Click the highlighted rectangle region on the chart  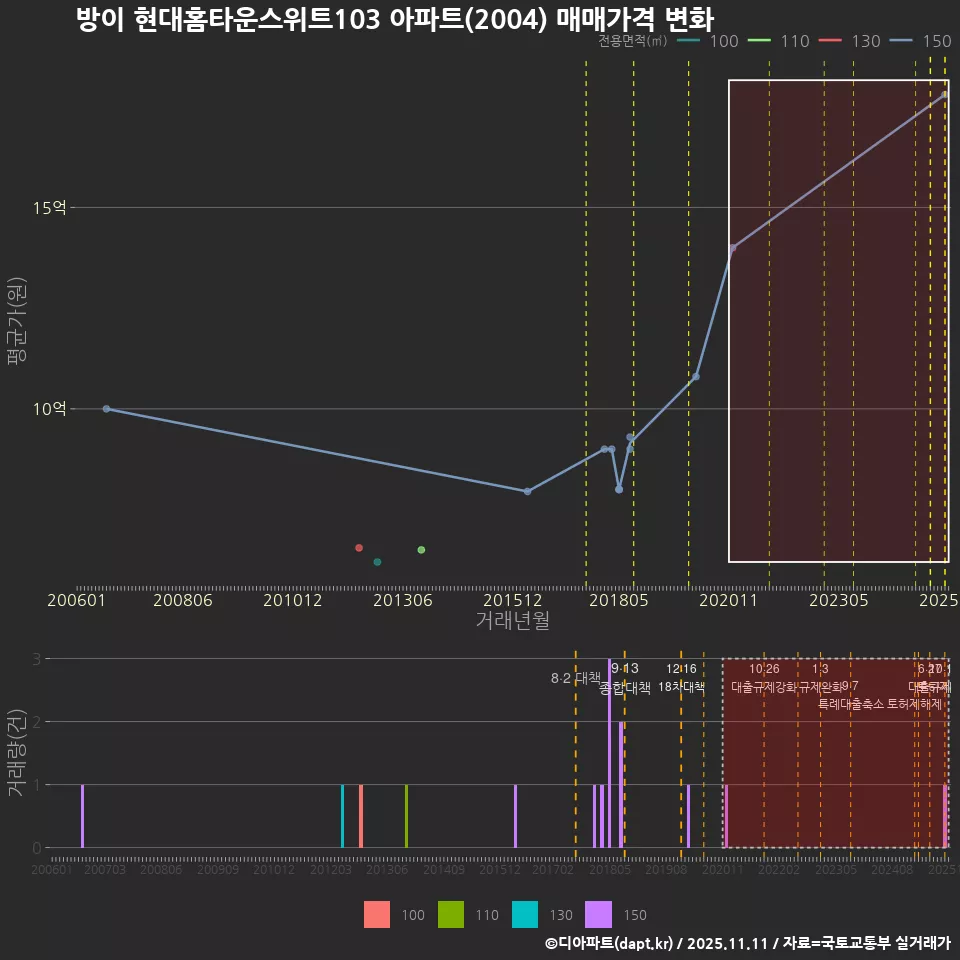click(840, 320)
